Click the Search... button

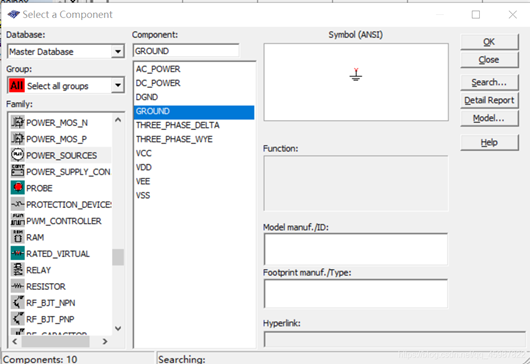[x=489, y=82]
